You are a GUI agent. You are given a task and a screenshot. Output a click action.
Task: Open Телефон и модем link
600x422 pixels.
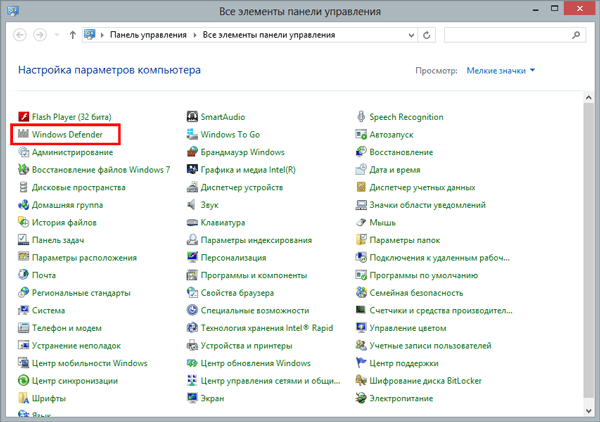pos(67,328)
